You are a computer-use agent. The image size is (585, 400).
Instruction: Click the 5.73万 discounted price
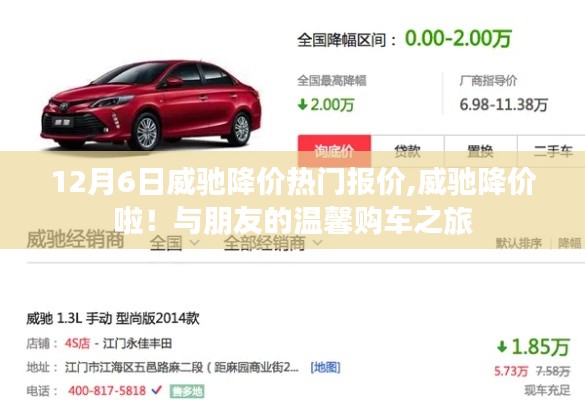point(511,371)
